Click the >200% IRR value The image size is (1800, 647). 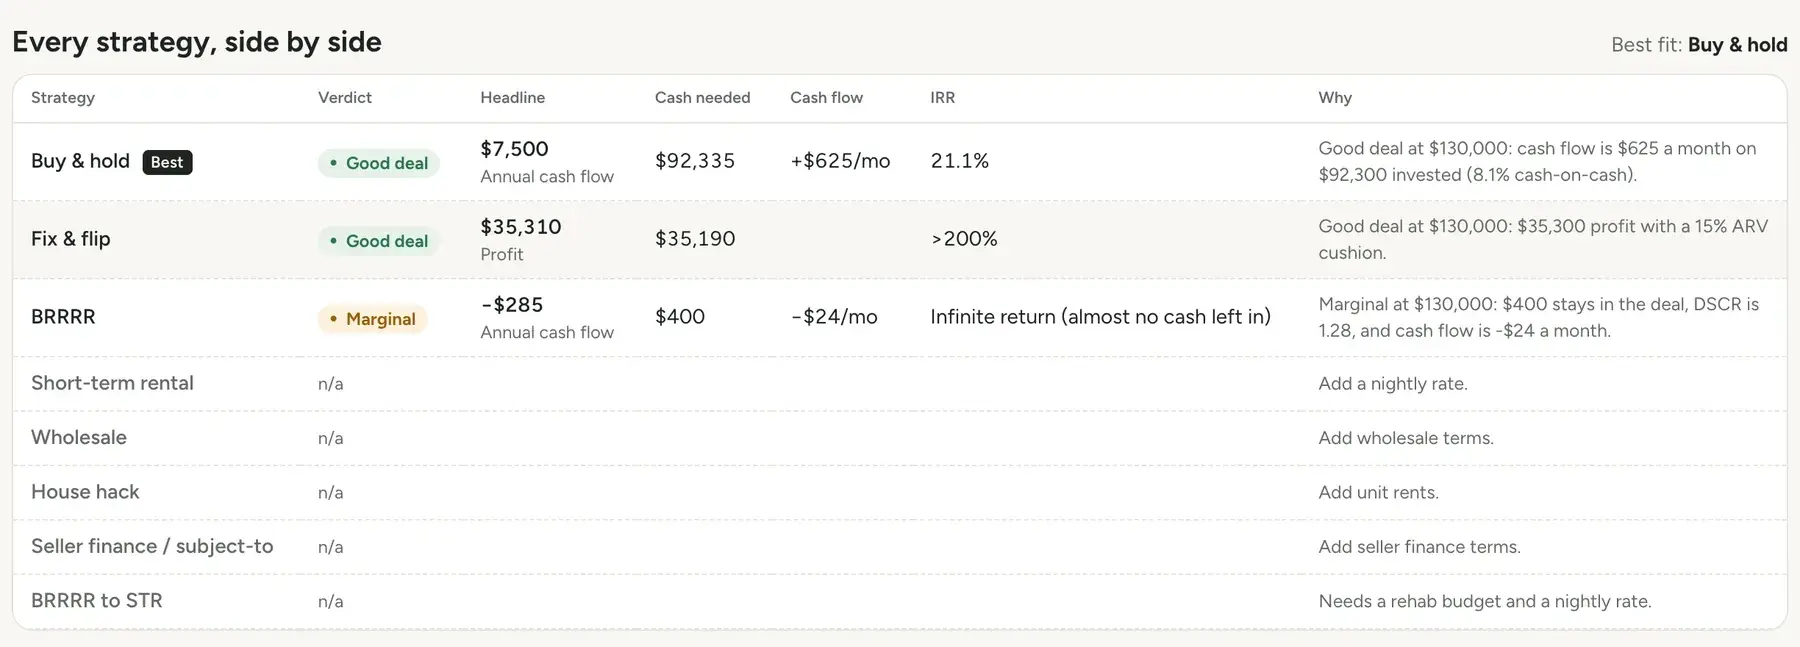(x=964, y=239)
